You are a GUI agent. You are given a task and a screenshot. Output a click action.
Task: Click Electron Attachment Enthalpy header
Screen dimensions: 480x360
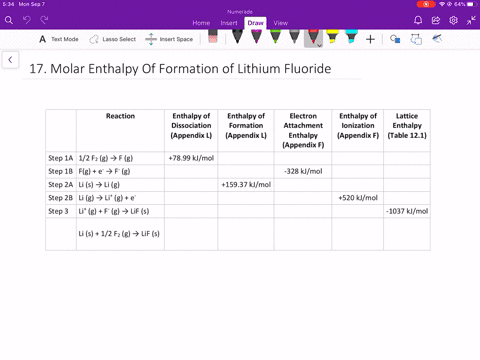[303, 130]
